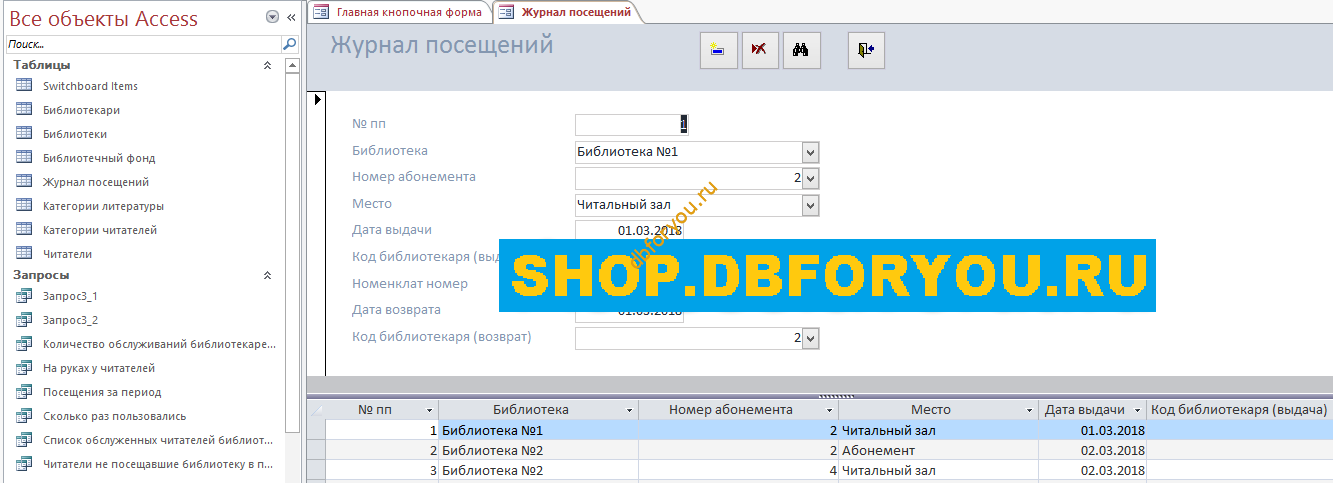This screenshot has height=483, width=1333.
Task: Open the Номер абонемента dropdown arrow
Action: pos(811,178)
